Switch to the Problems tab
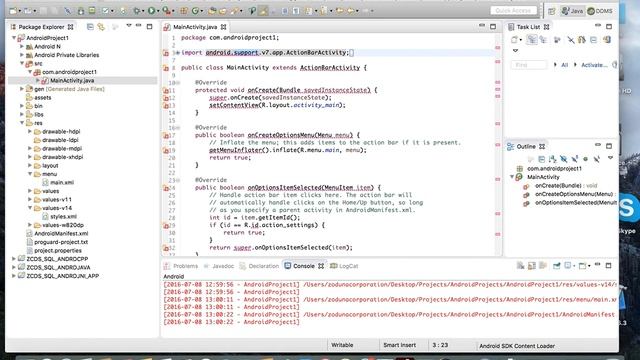 (x=181, y=266)
